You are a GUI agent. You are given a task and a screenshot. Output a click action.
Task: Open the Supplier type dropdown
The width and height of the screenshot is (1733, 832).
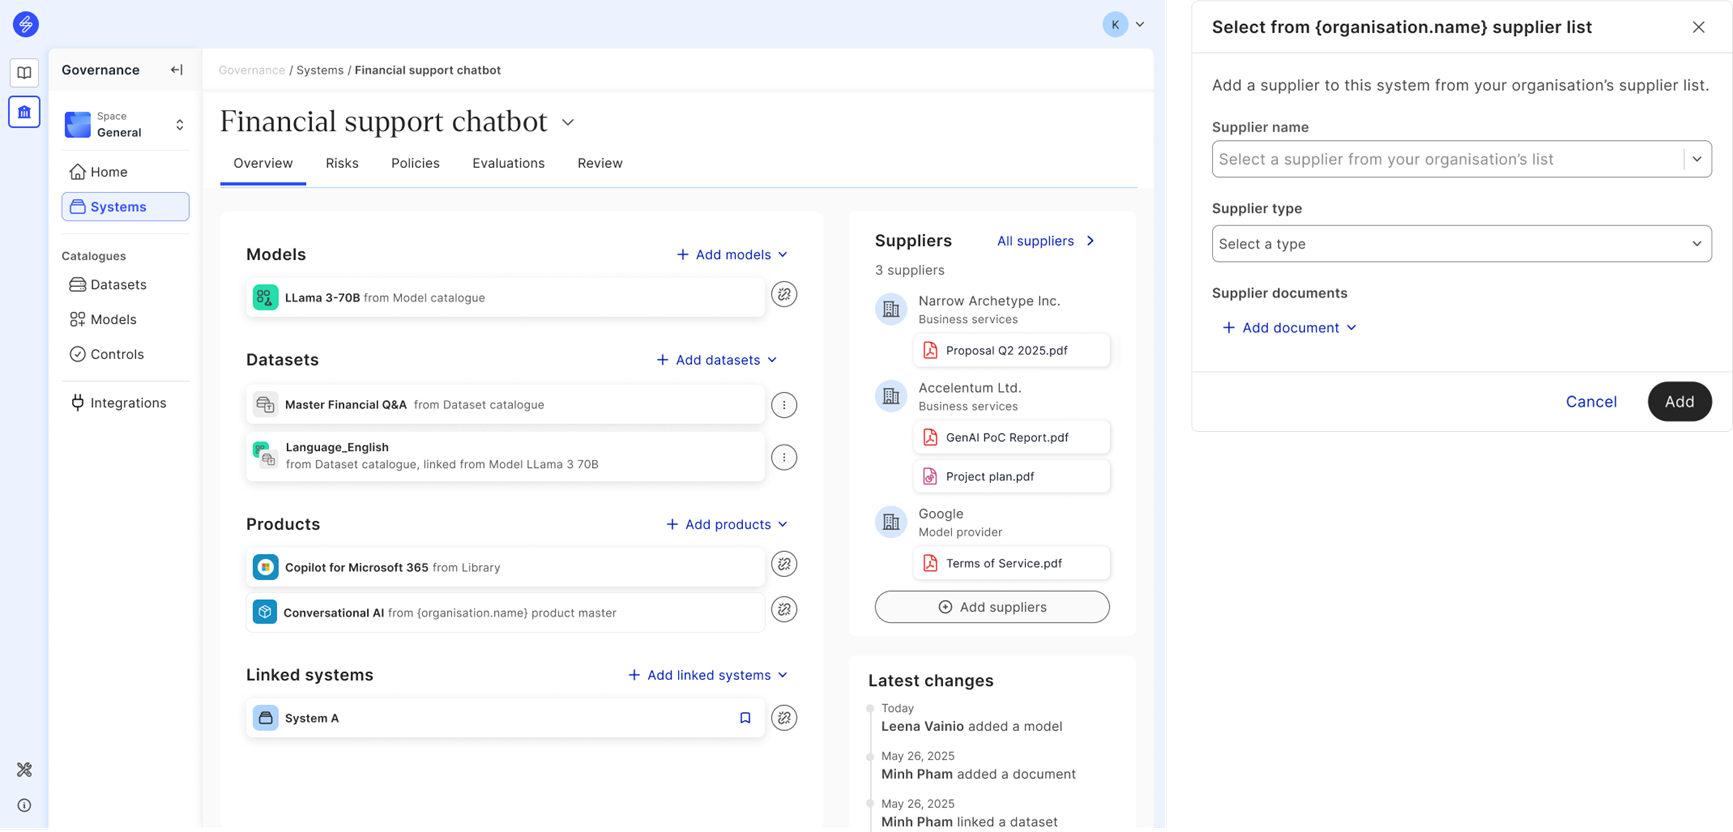point(1460,244)
